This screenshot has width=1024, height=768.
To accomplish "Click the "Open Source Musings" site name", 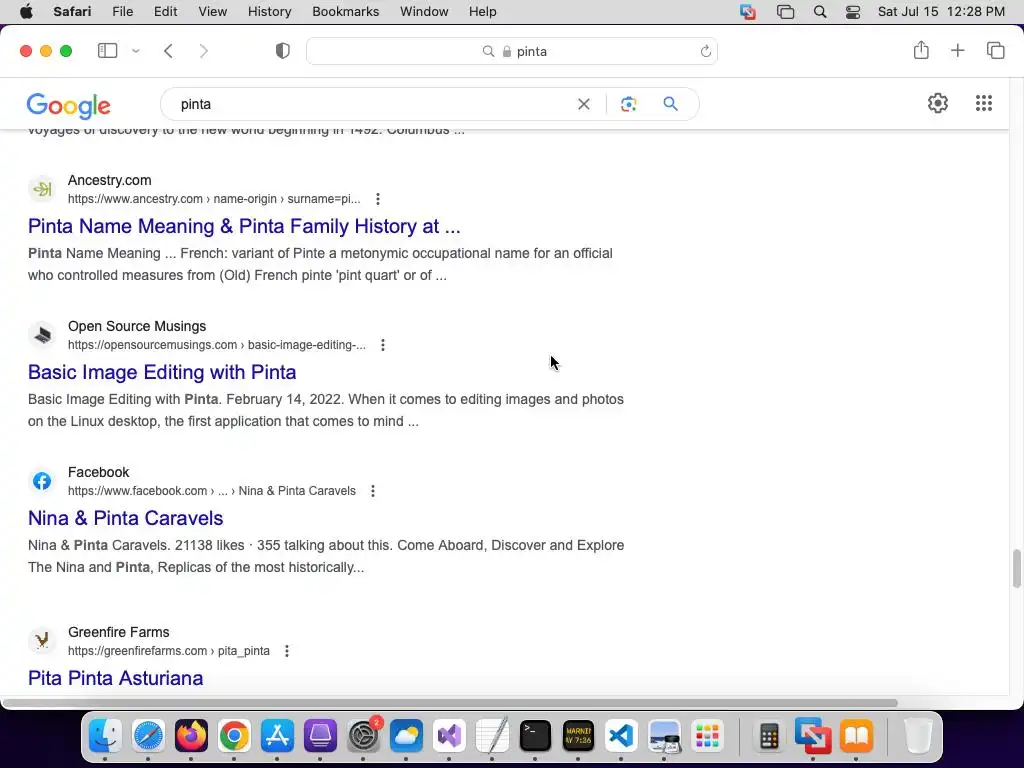I will [x=137, y=326].
